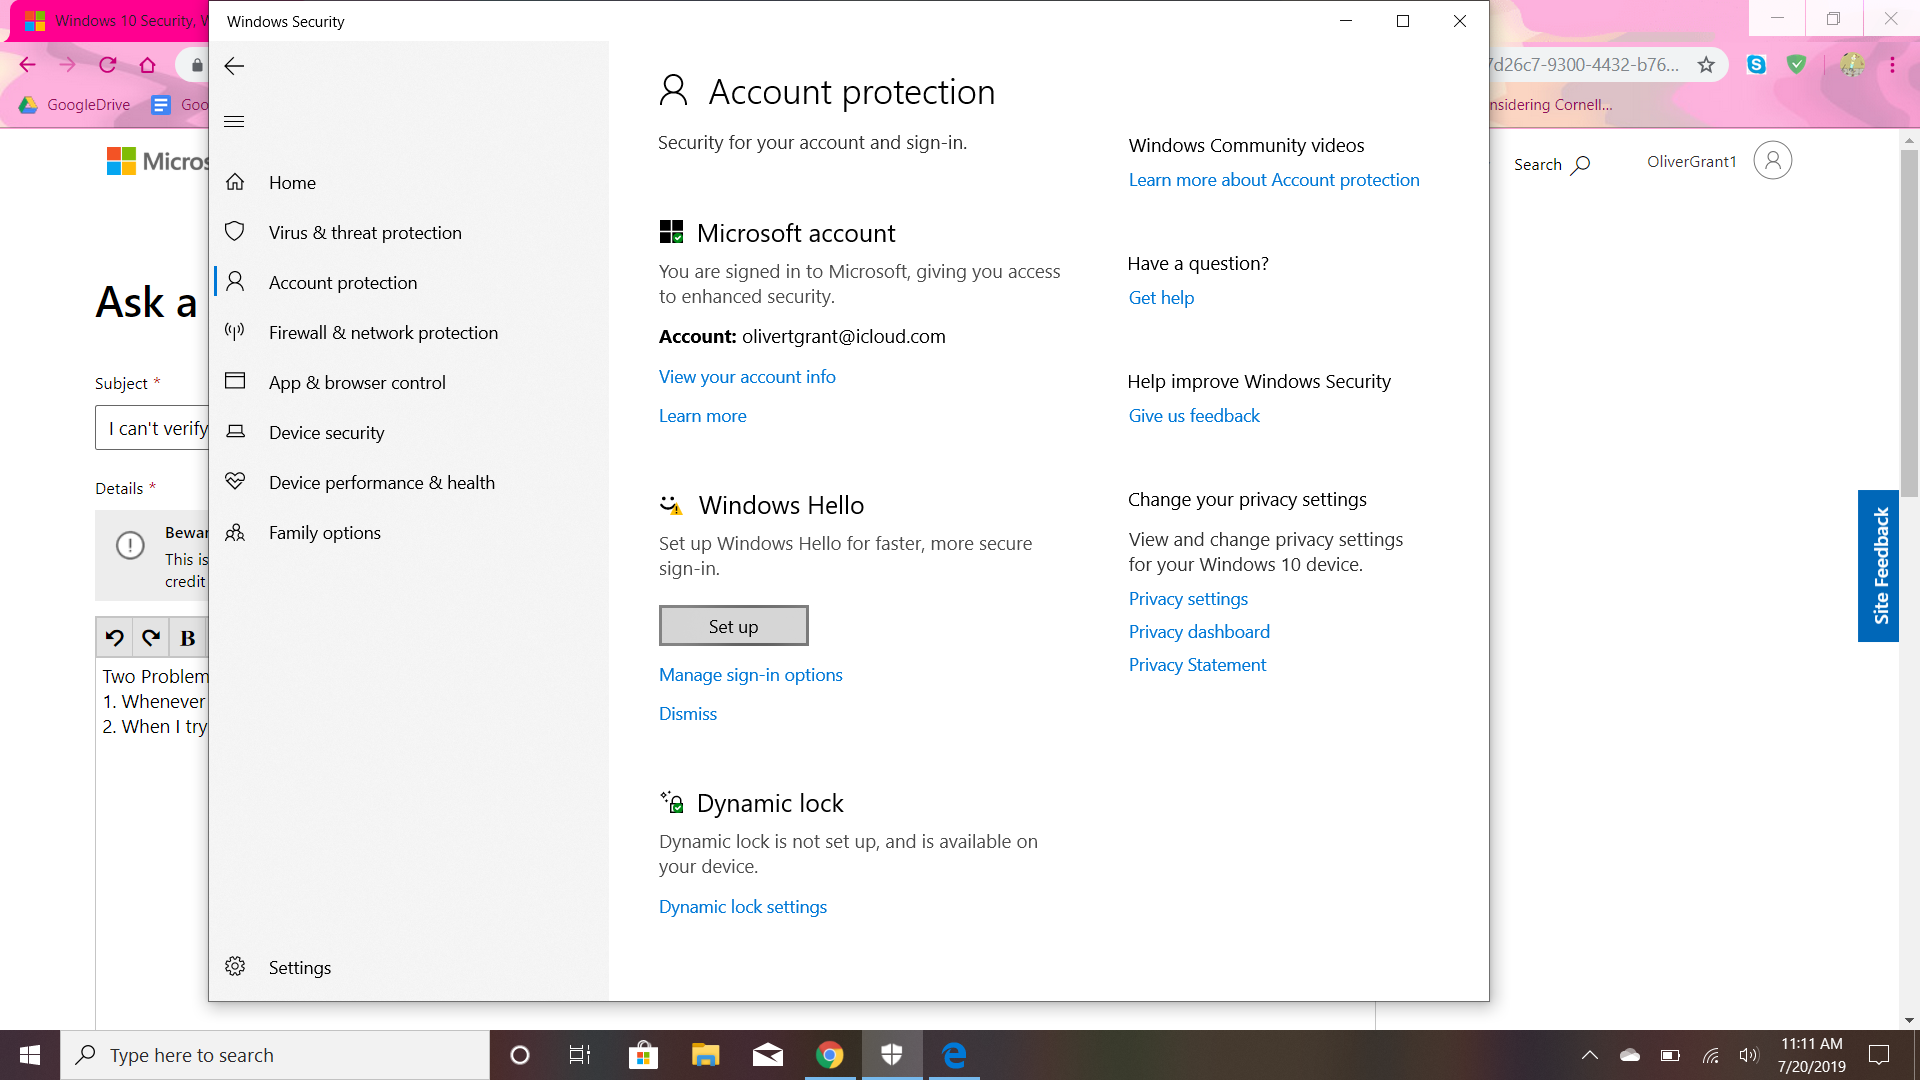
Task: Open Virus & threat protection
Action: [365, 232]
